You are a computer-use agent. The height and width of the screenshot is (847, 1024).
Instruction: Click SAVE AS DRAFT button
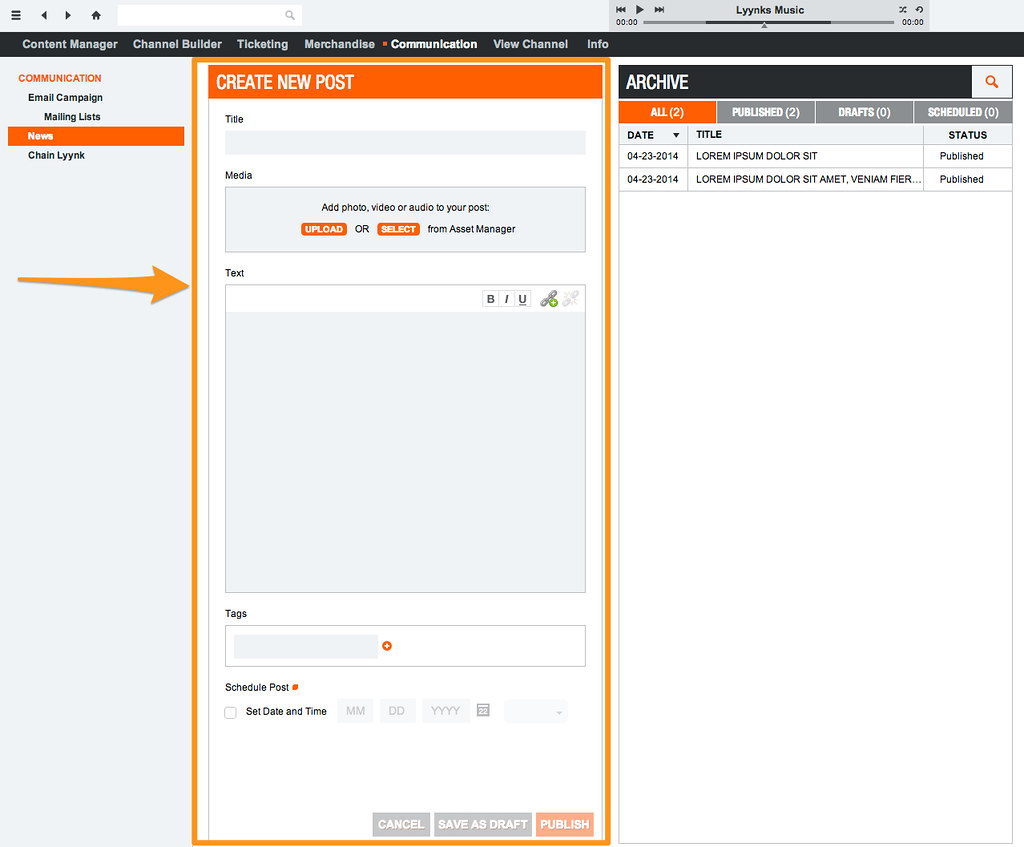[483, 824]
